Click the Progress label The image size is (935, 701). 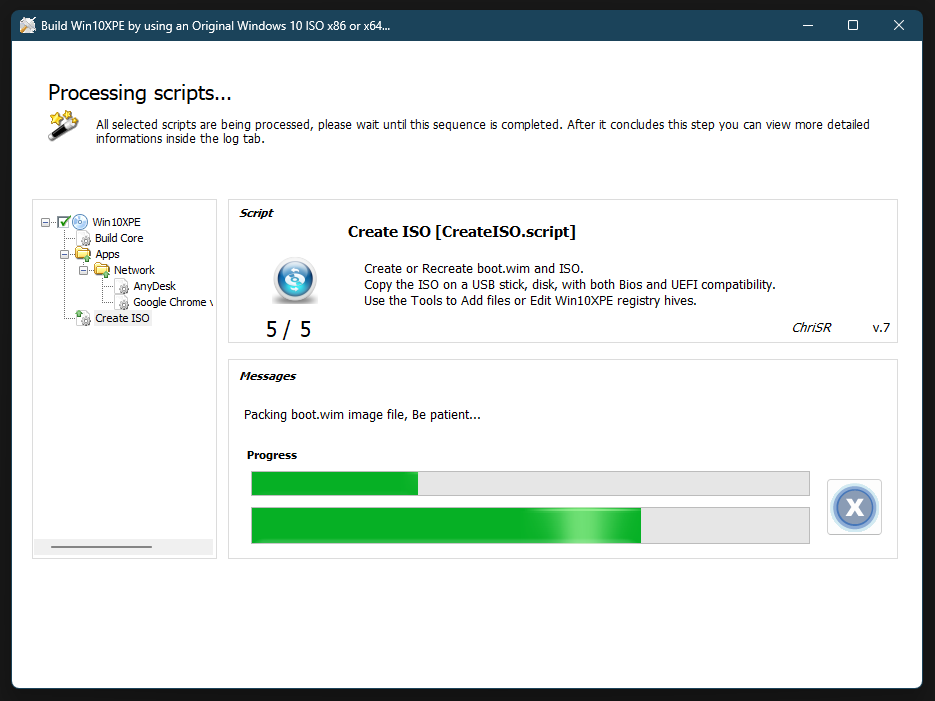point(272,455)
